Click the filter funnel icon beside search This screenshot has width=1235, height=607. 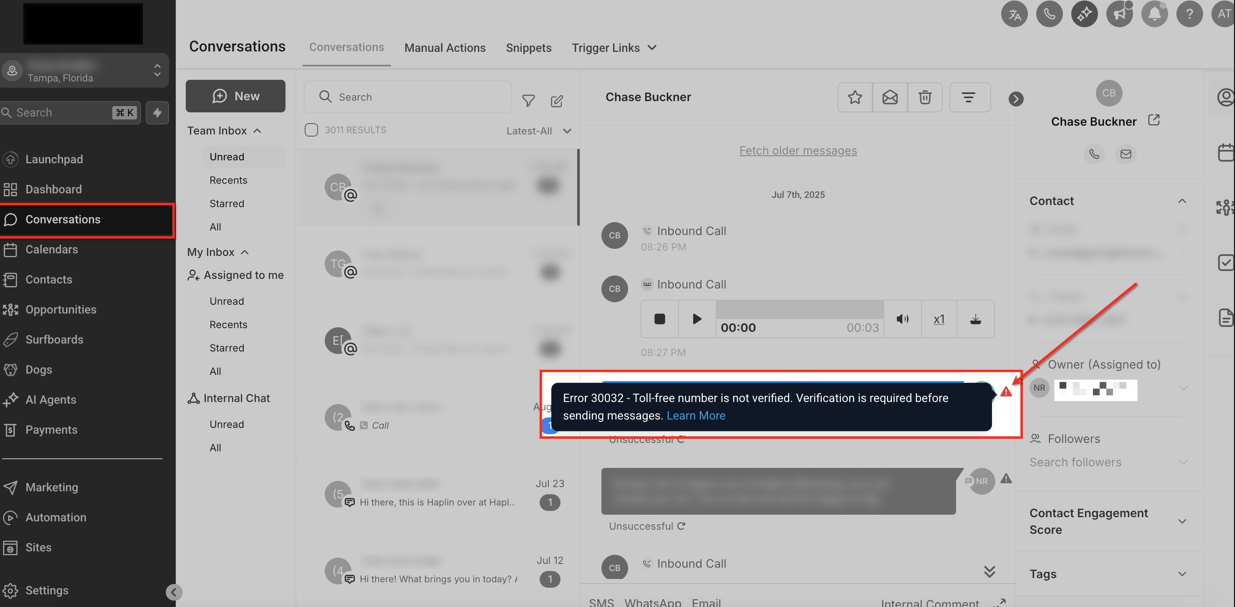pos(528,100)
